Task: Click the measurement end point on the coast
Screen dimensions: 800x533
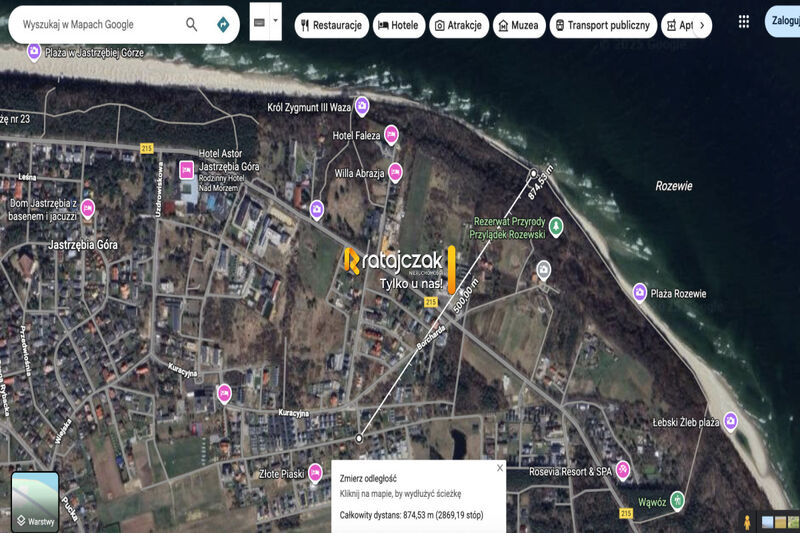Action: click(x=534, y=173)
